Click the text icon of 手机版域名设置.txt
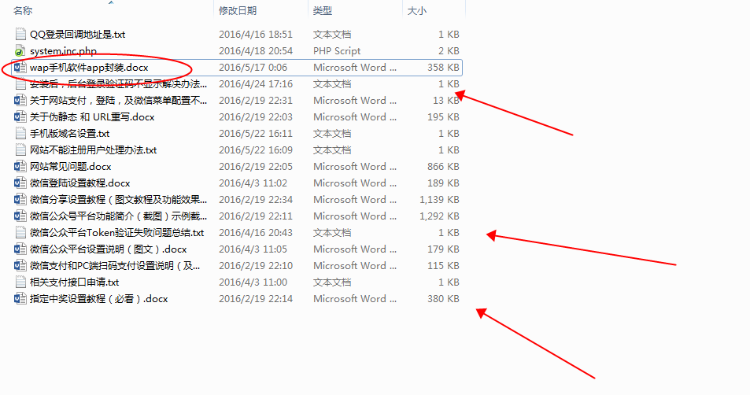 20,133
